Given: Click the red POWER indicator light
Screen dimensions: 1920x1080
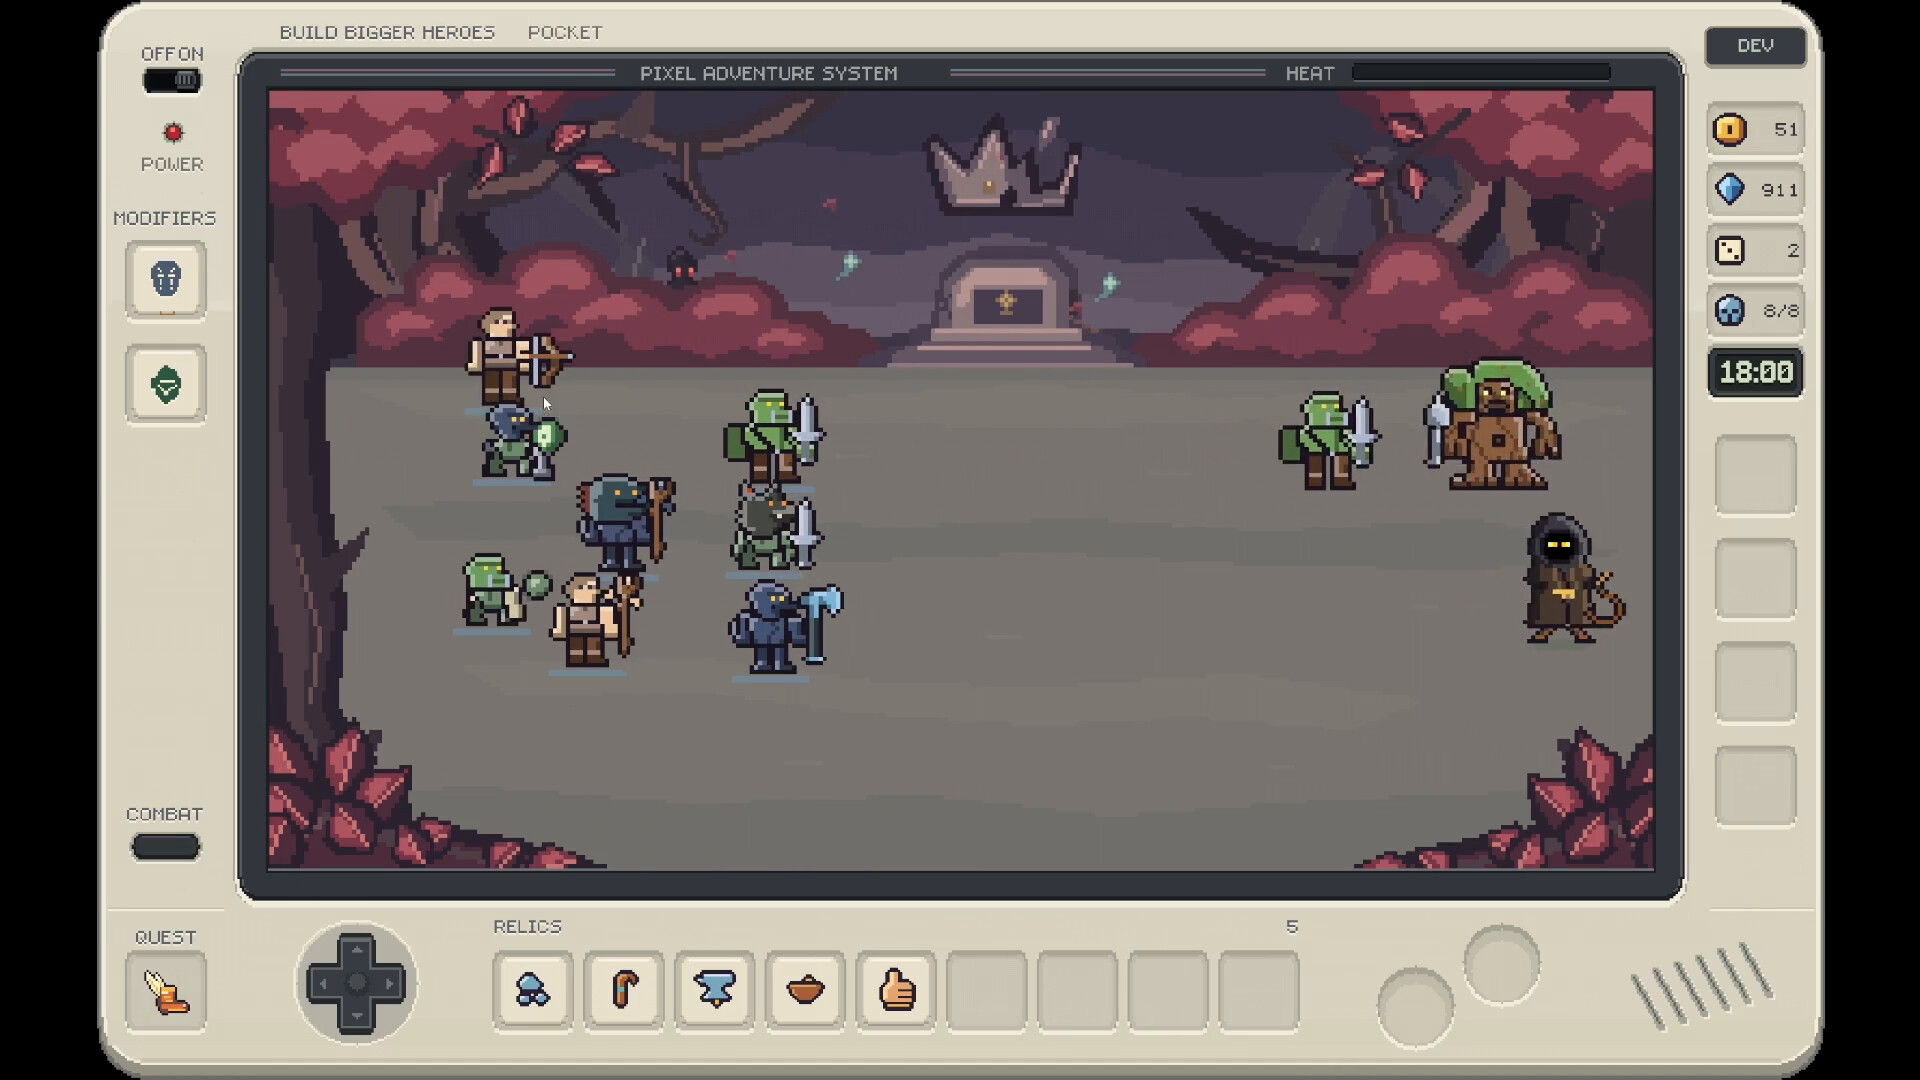Looking at the screenshot, I should coord(173,132).
